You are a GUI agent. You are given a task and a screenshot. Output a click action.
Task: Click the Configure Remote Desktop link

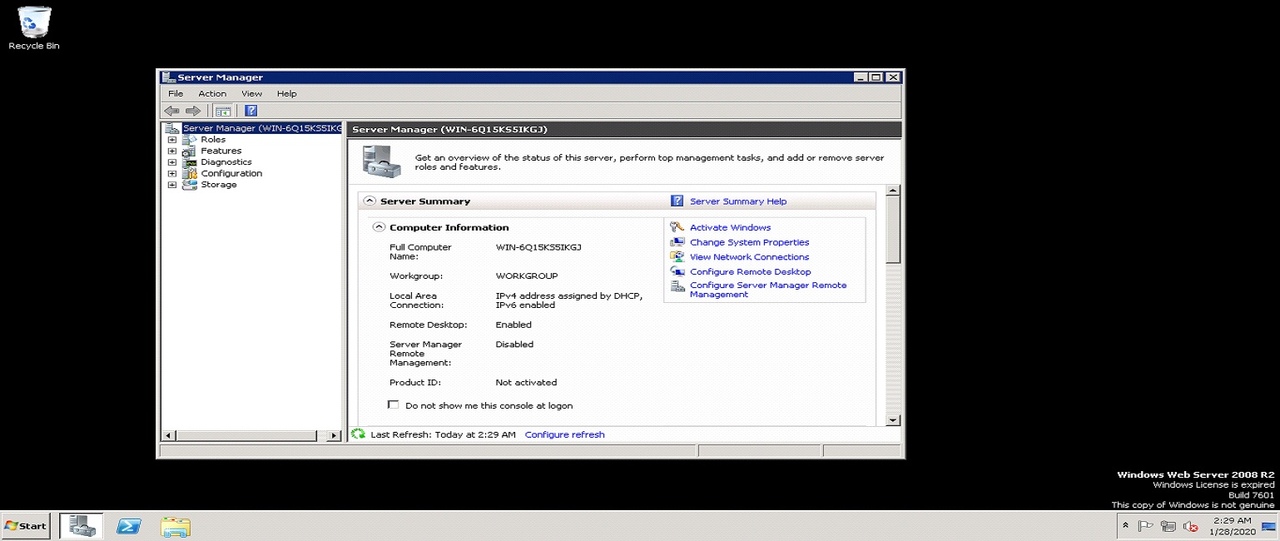tap(750, 272)
